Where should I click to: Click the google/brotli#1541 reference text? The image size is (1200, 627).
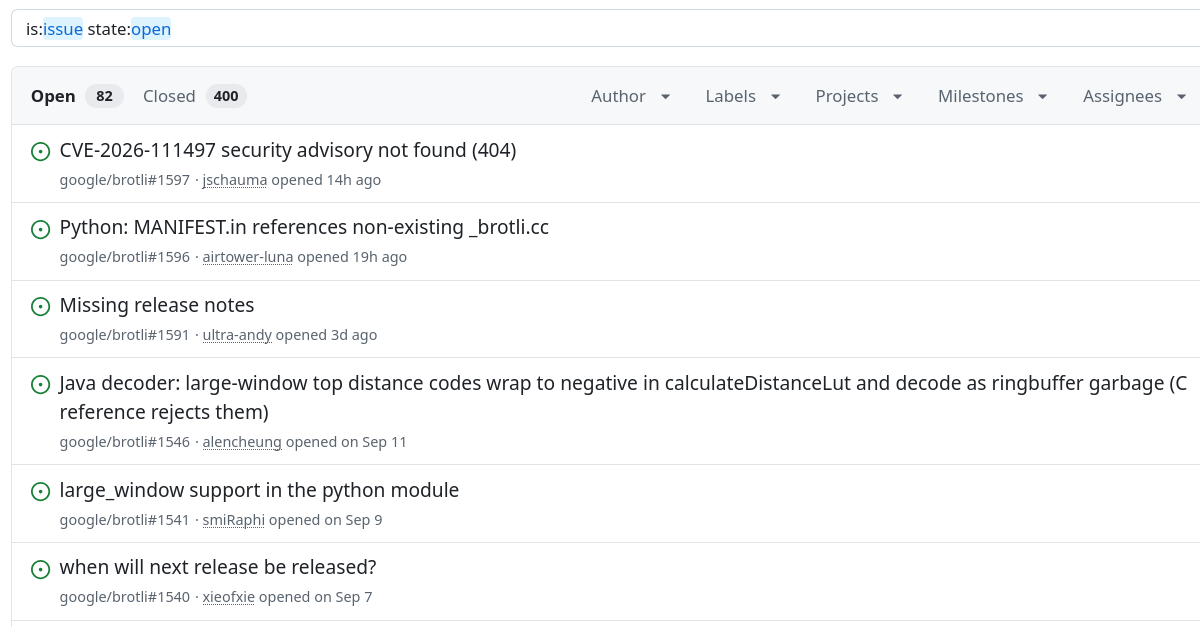(125, 520)
